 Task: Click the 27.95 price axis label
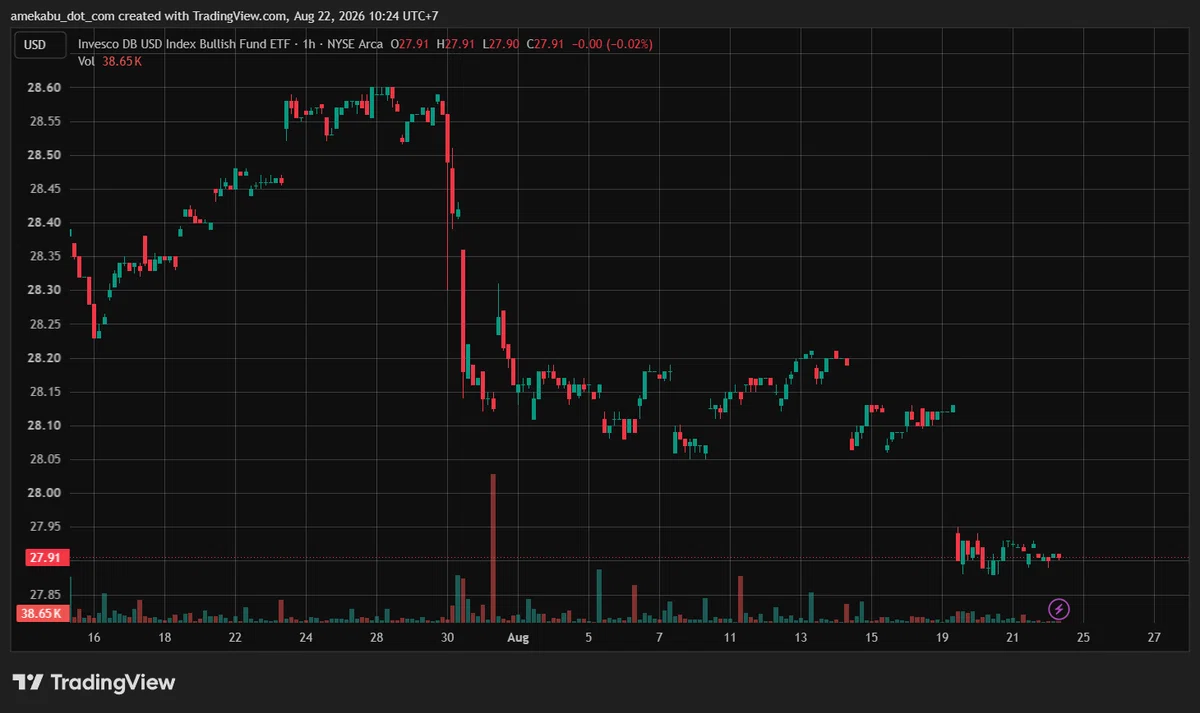click(x=43, y=527)
